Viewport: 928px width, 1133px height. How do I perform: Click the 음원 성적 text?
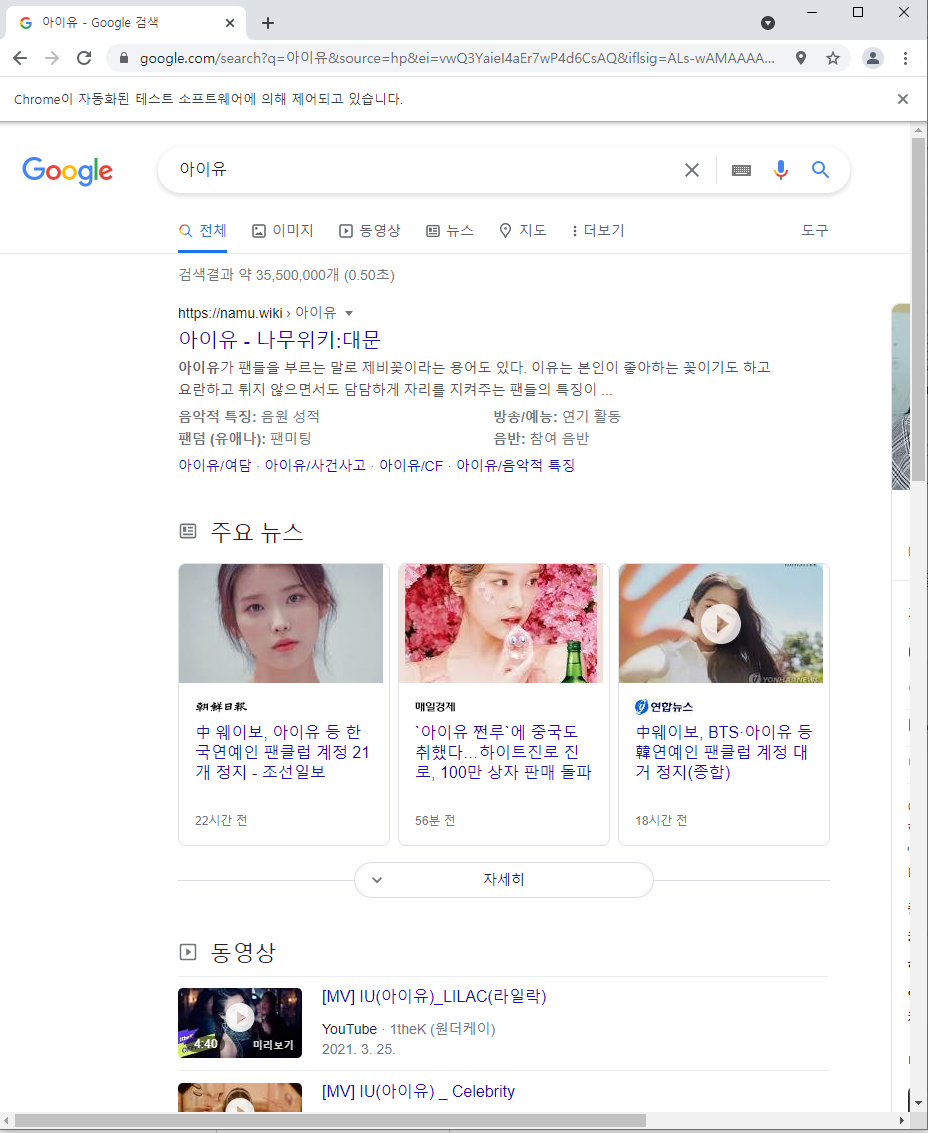290,416
